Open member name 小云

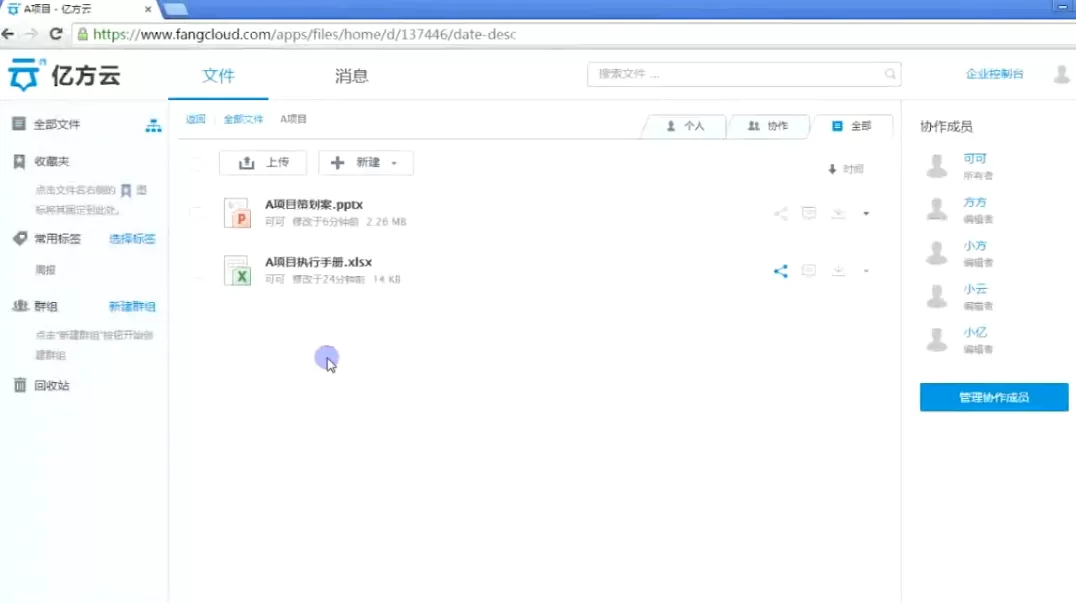[974, 289]
